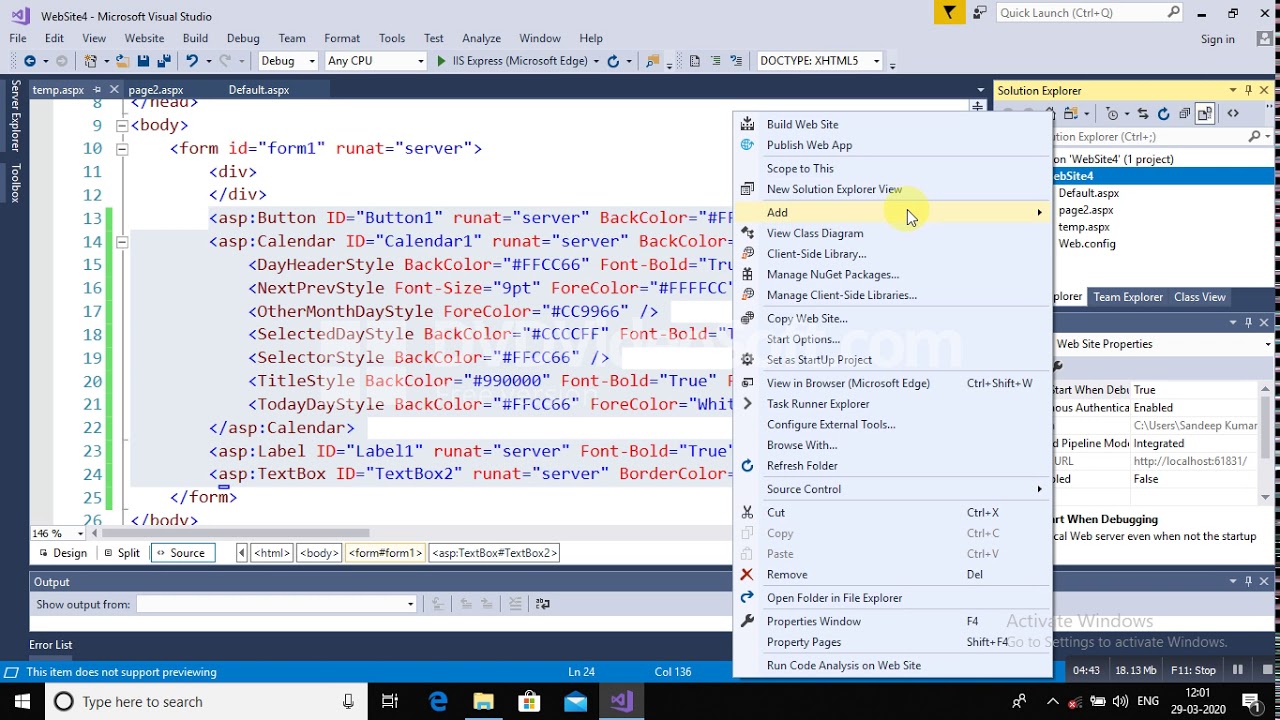This screenshot has height=720, width=1280.
Task: Click Sign in link
Action: tap(1217, 39)
